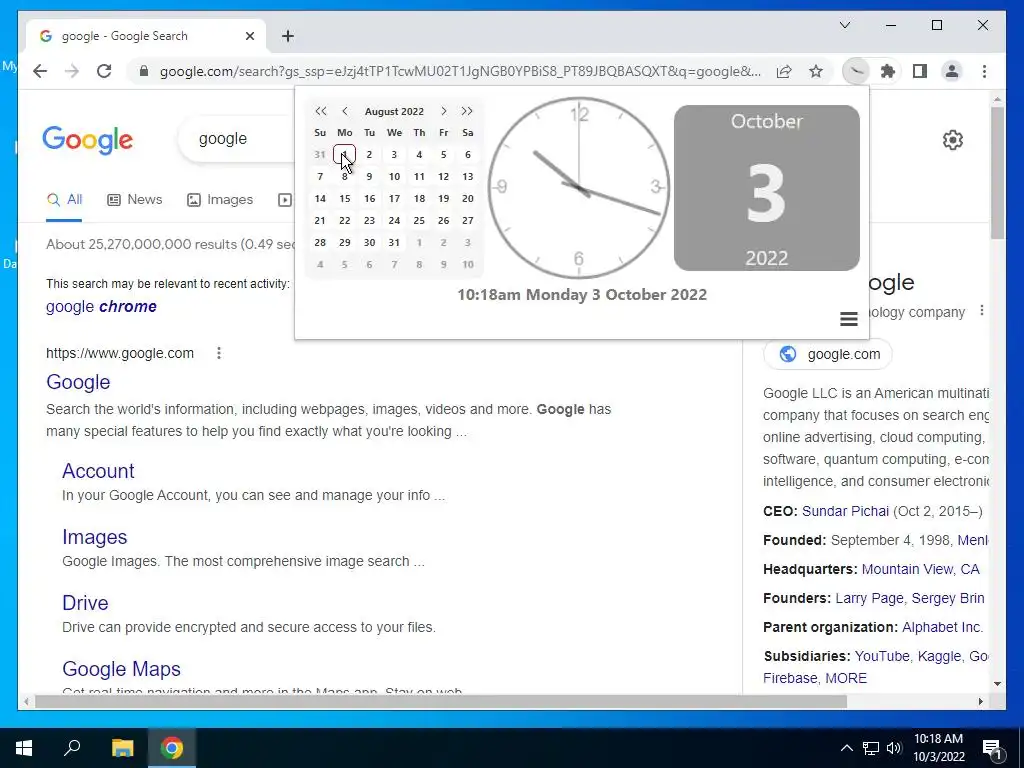Open Chrome three-dot menu
Screen dimensions: 1024x768
click(984, 71)
